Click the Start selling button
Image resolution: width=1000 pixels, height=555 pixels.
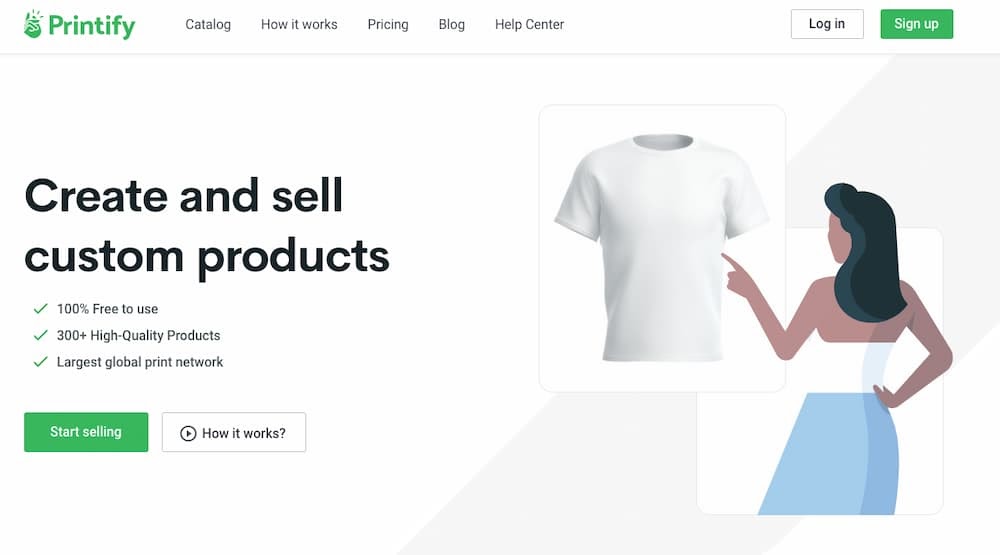[x=86, y=432]
